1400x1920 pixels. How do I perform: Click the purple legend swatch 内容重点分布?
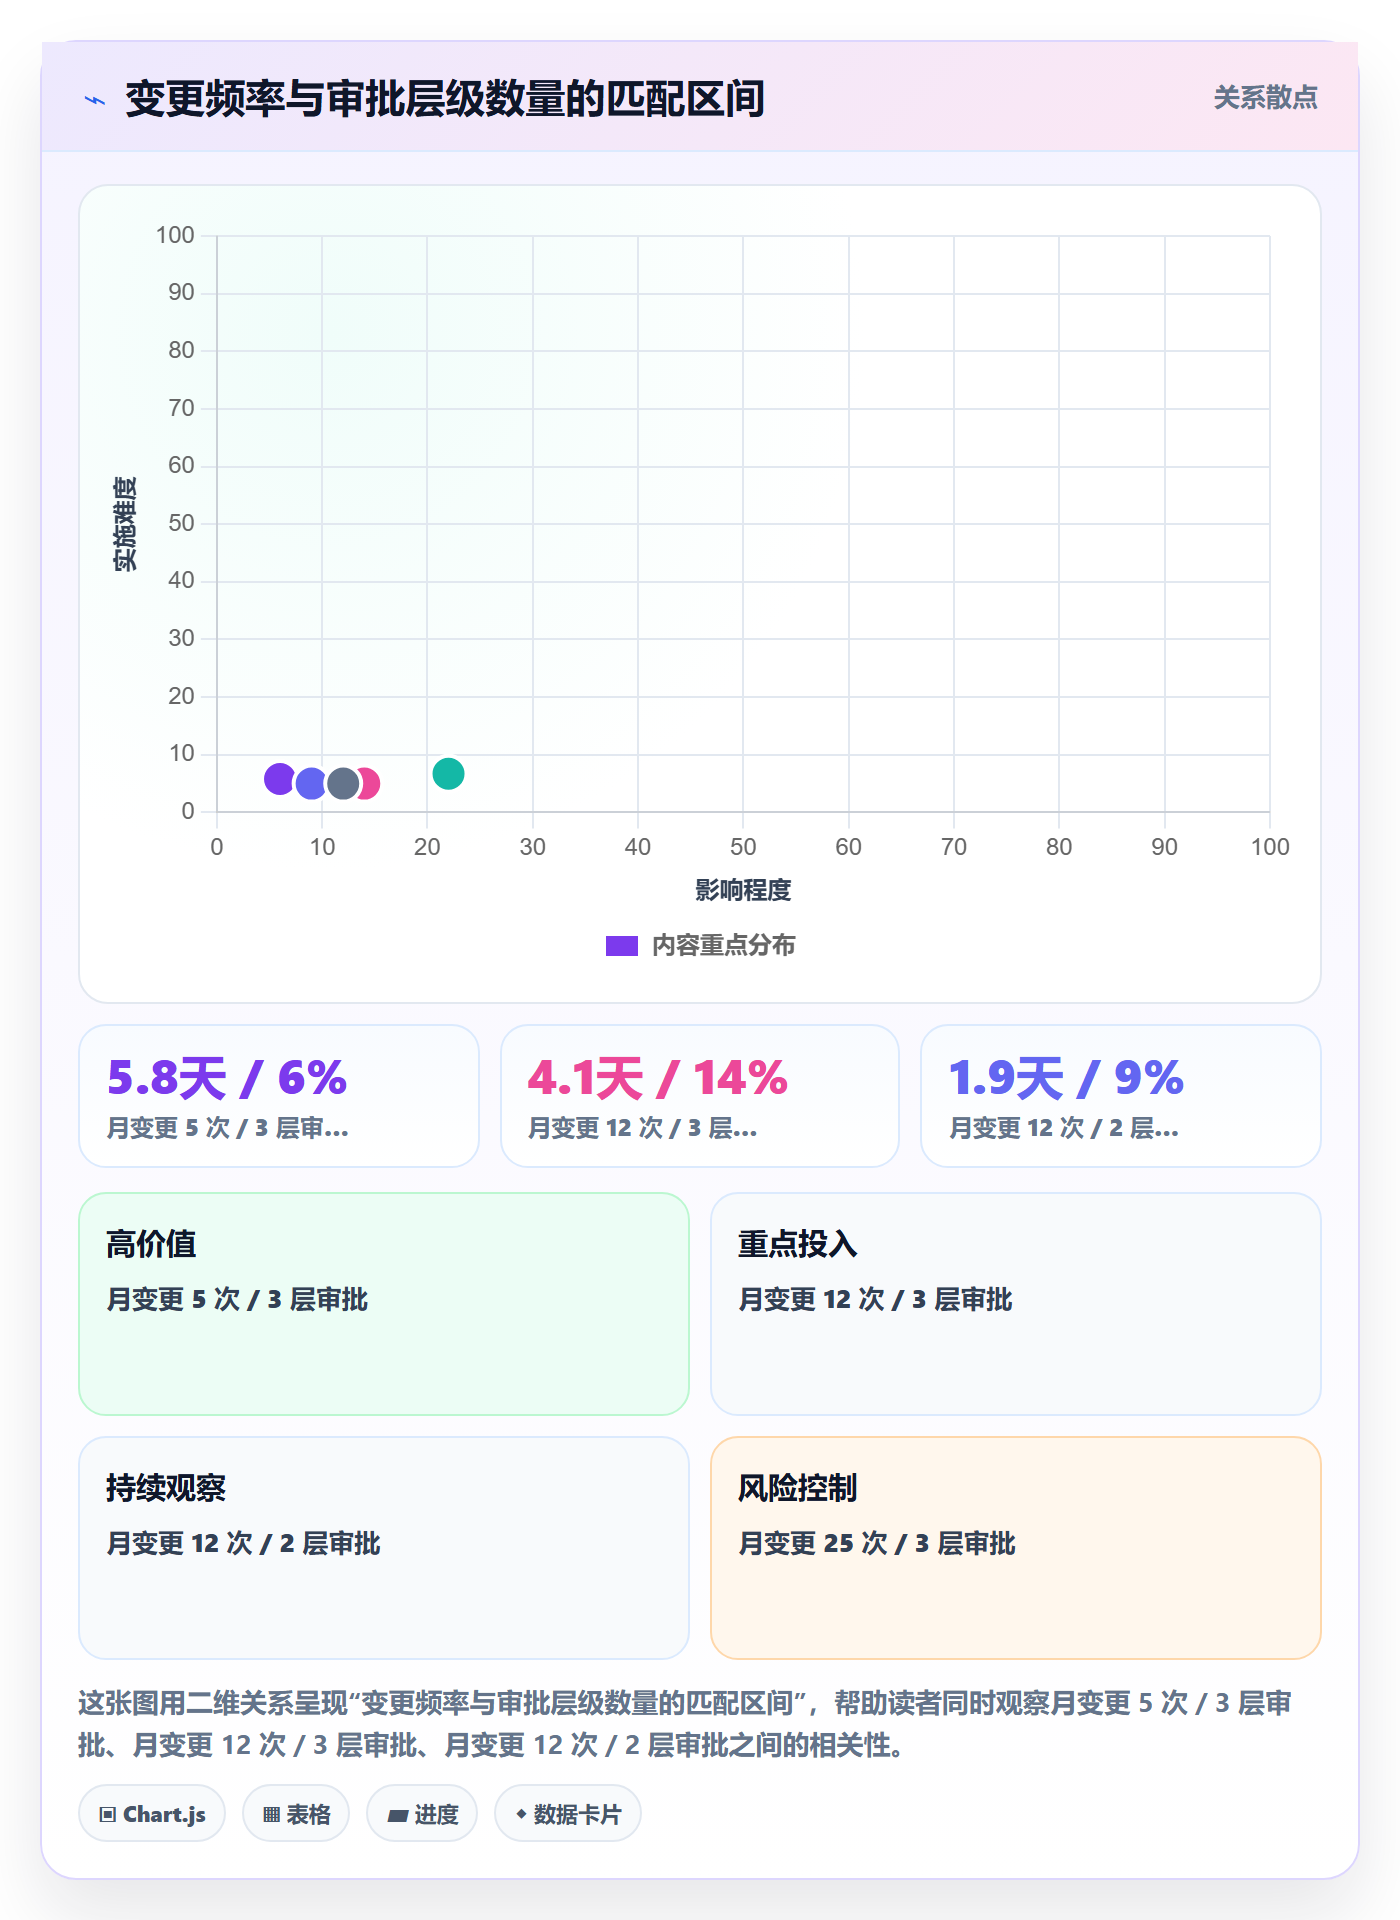621,946
